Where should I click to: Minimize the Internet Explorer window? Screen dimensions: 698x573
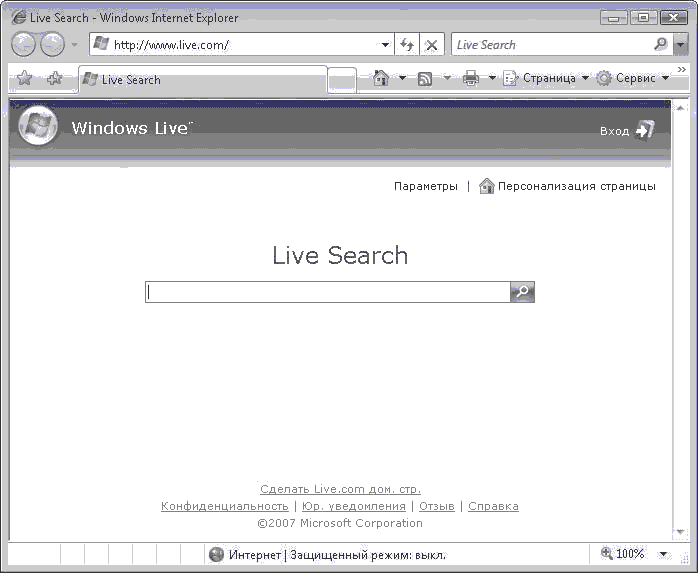coord(614,18)
